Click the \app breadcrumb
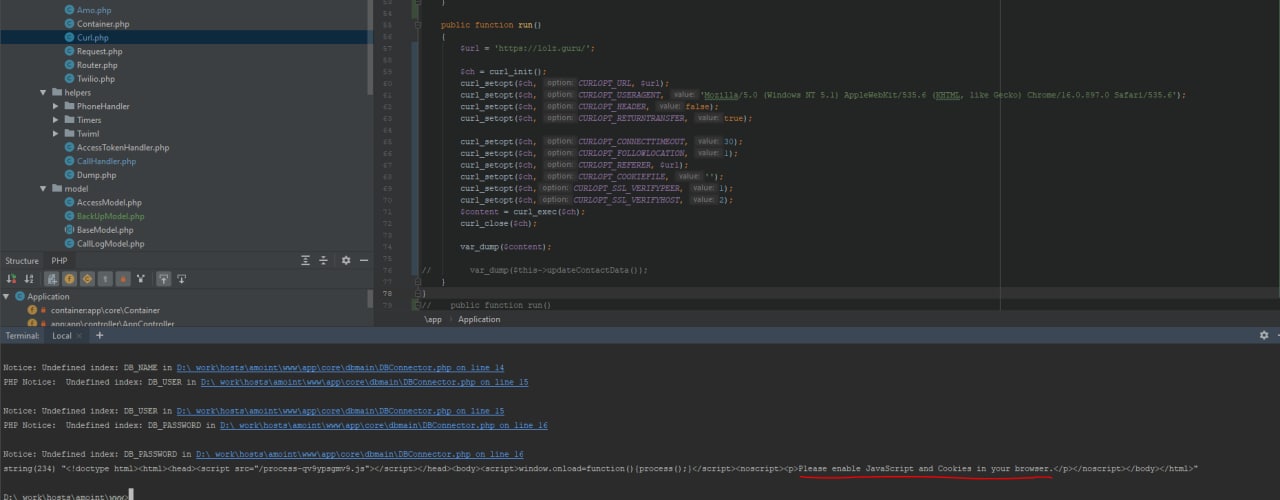Screen dimensions: 1280x500 point(433,319)
